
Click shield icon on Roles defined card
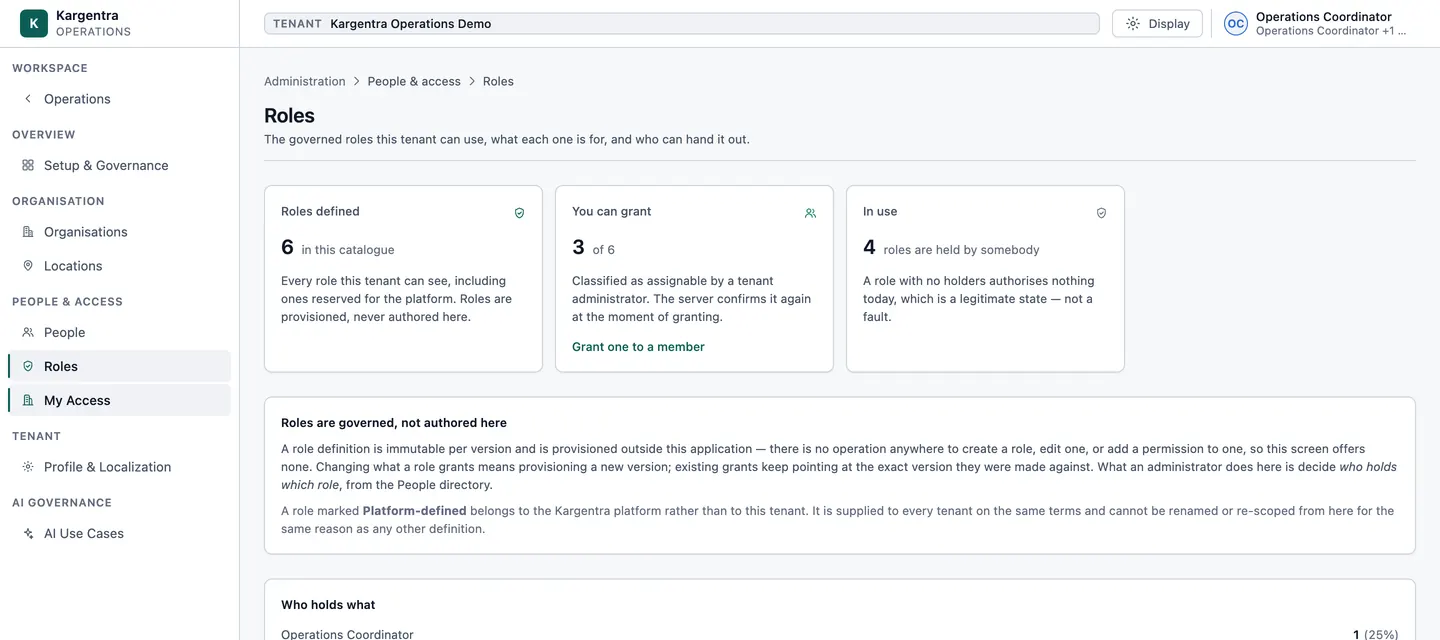519,213
